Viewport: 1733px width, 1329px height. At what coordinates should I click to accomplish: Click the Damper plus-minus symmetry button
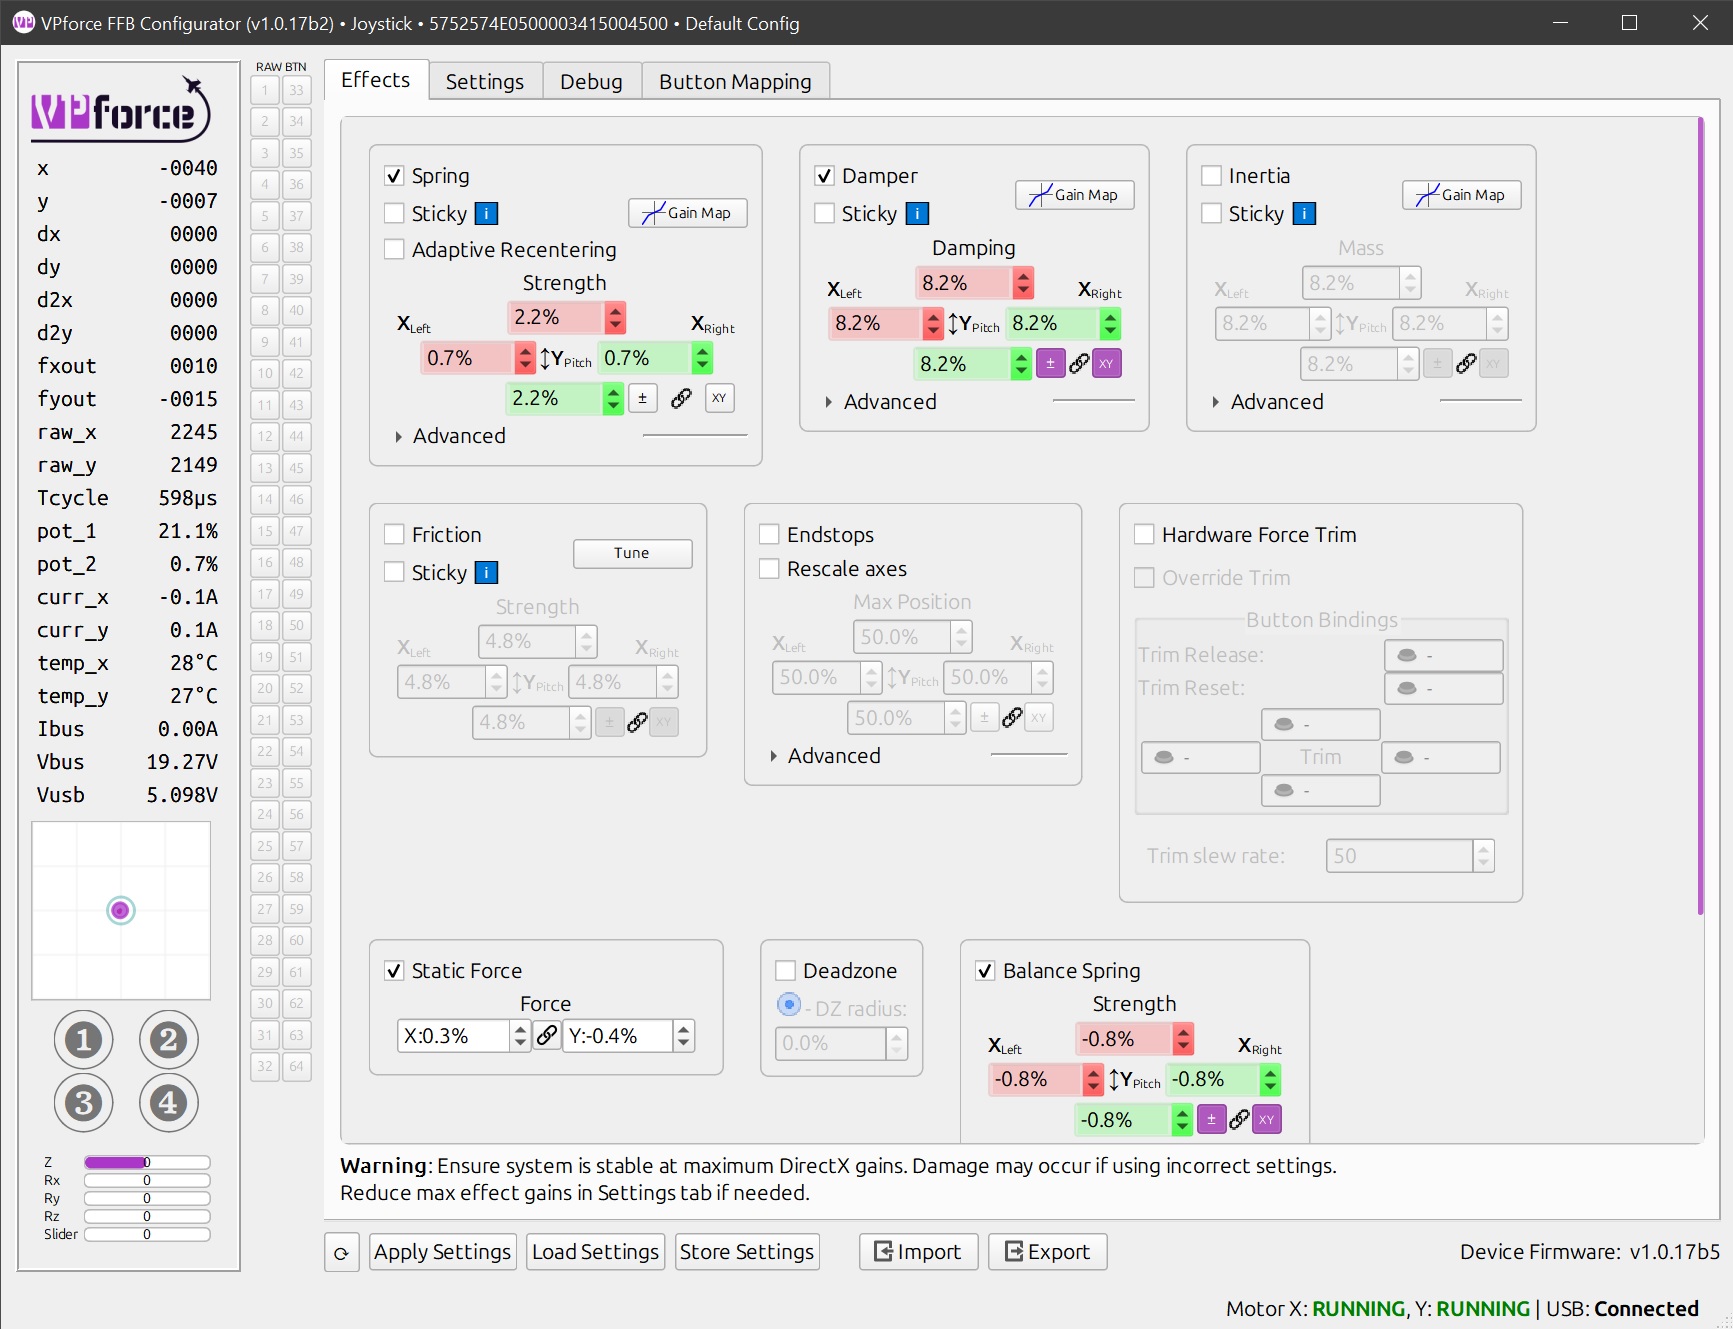click(1050, 363)
